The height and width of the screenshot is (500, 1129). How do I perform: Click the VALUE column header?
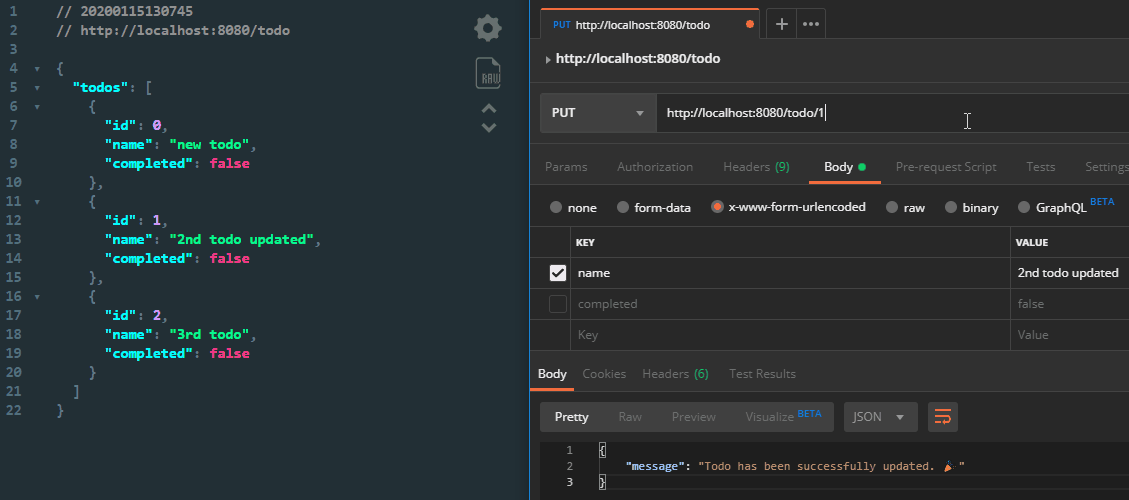click(1032, 243)
